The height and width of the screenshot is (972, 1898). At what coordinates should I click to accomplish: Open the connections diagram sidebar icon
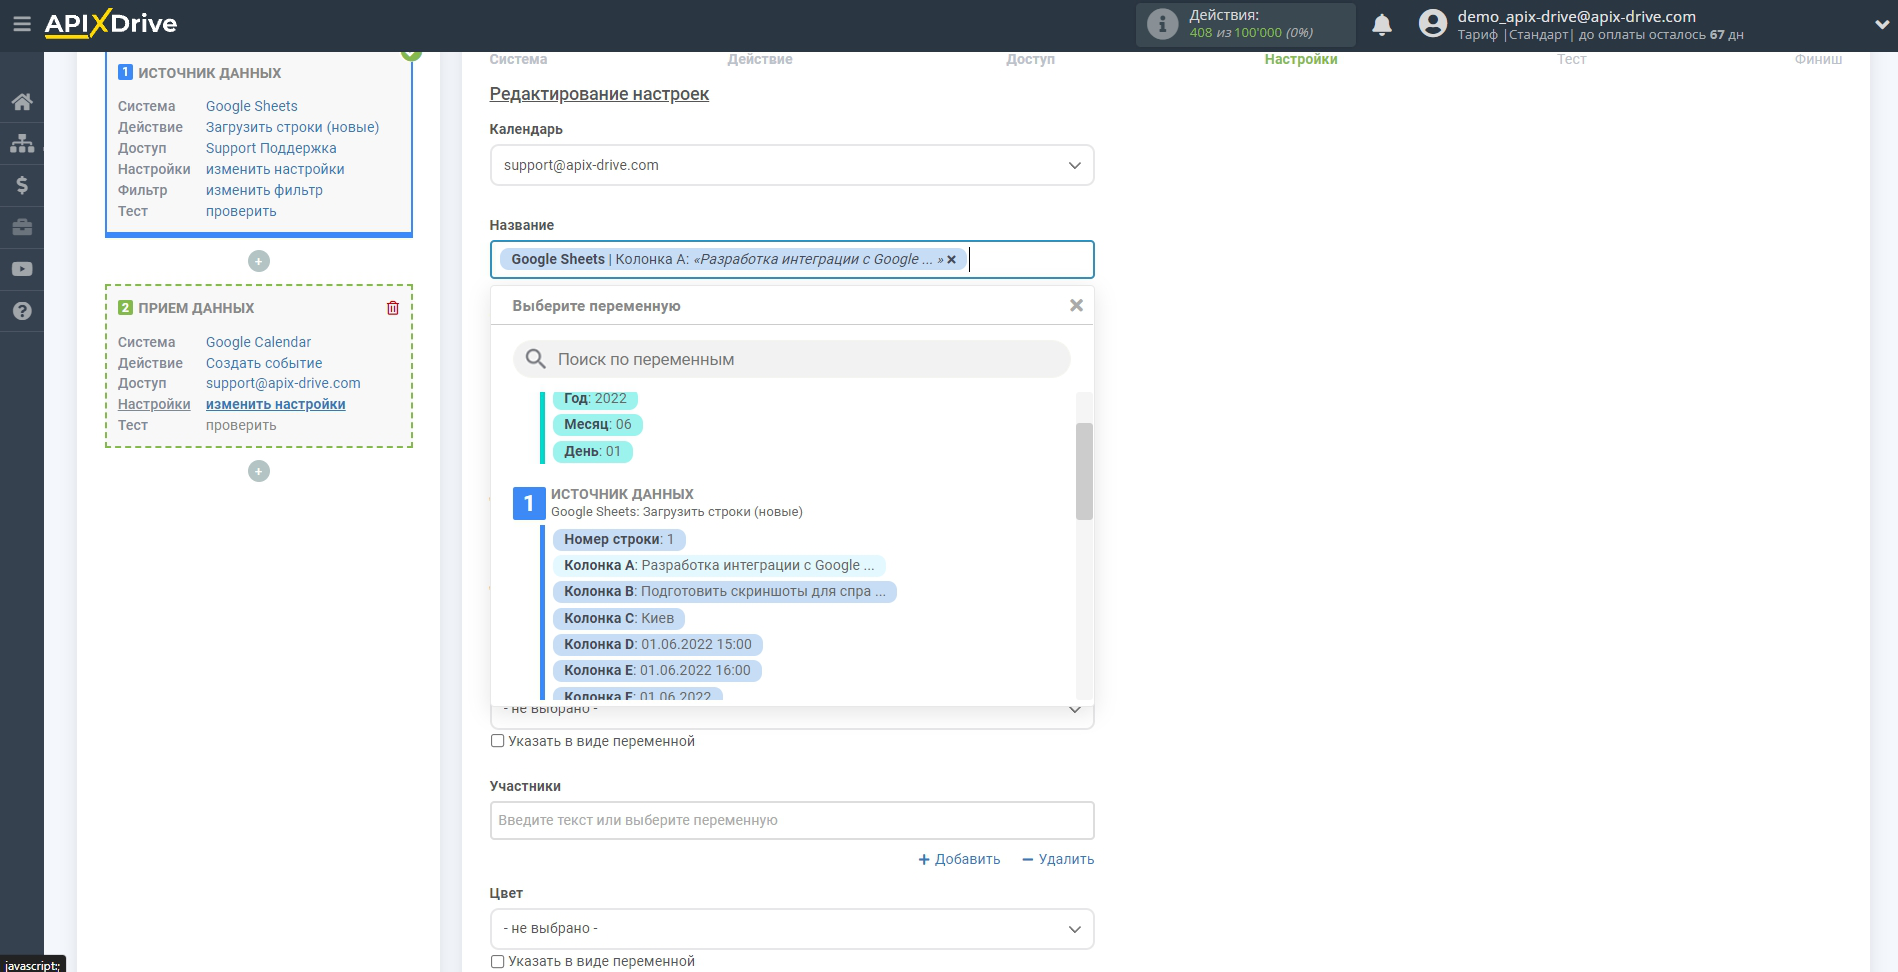point(22,143)
